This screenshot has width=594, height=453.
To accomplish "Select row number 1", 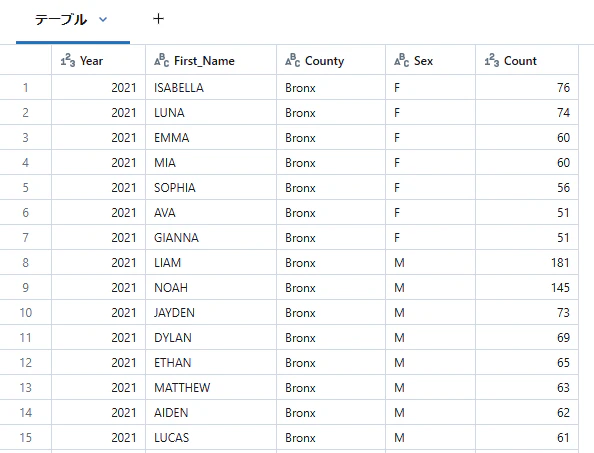I will click(x=25, y=87).
